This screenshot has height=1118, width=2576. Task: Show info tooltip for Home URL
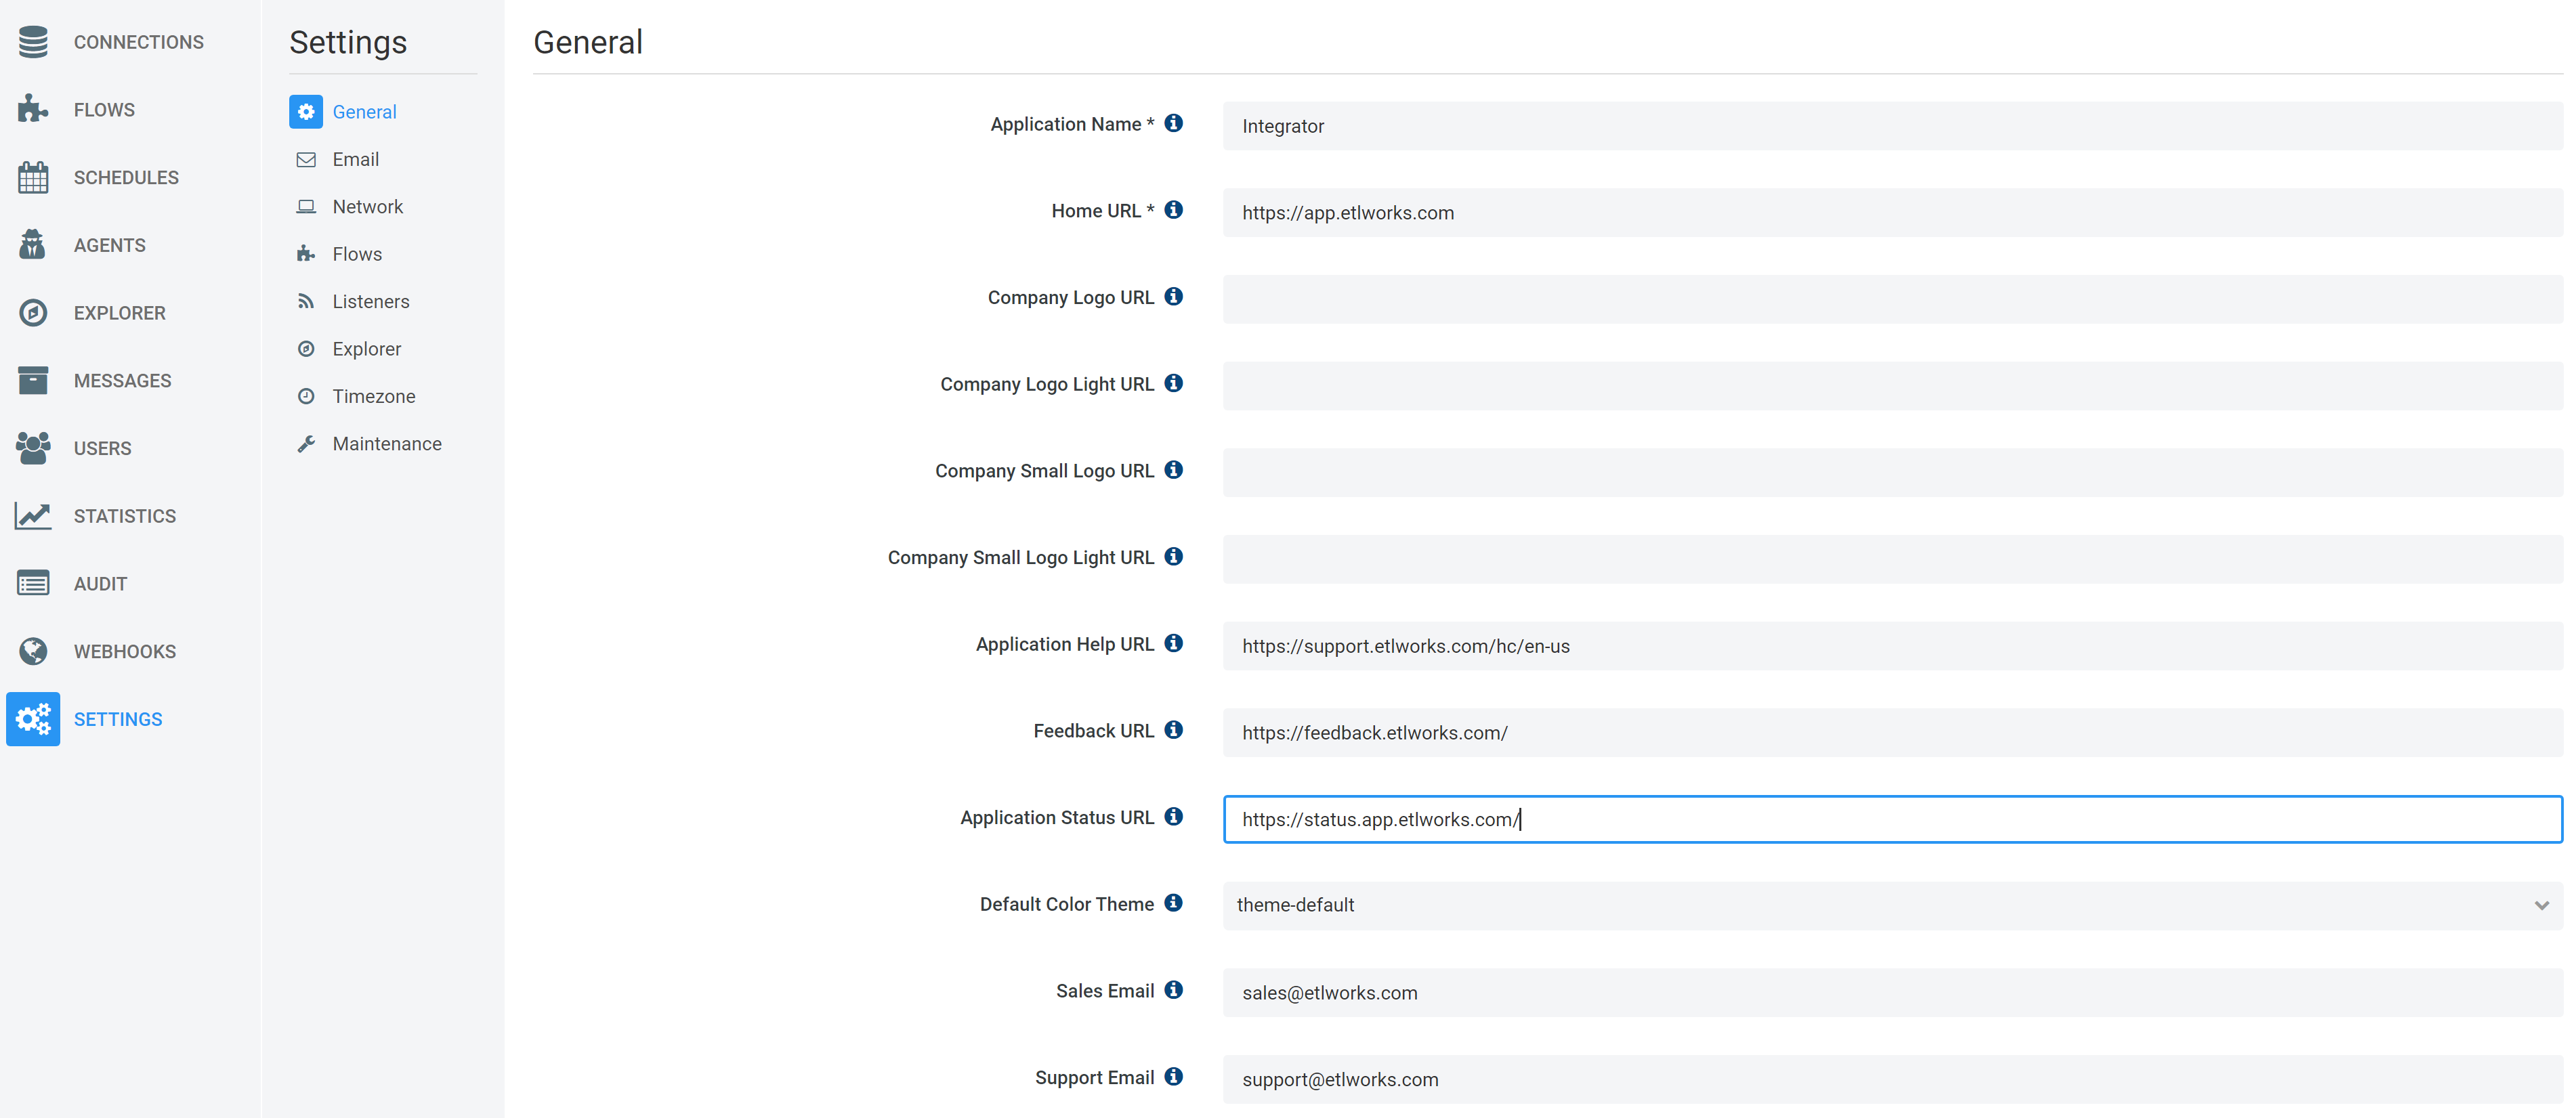[1174, 210]
